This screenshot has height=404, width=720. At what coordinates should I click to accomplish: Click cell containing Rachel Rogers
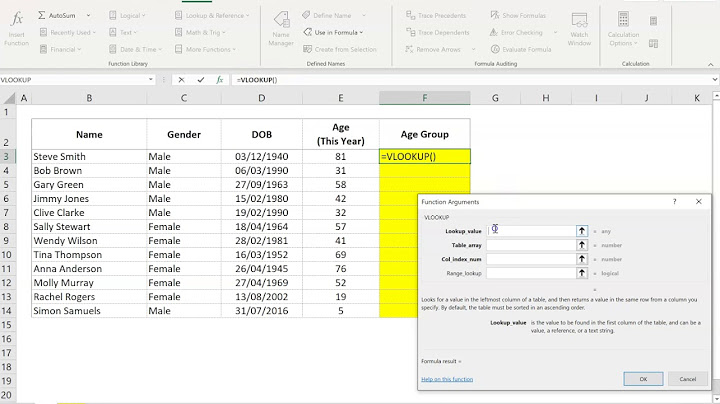pos(89,297)
